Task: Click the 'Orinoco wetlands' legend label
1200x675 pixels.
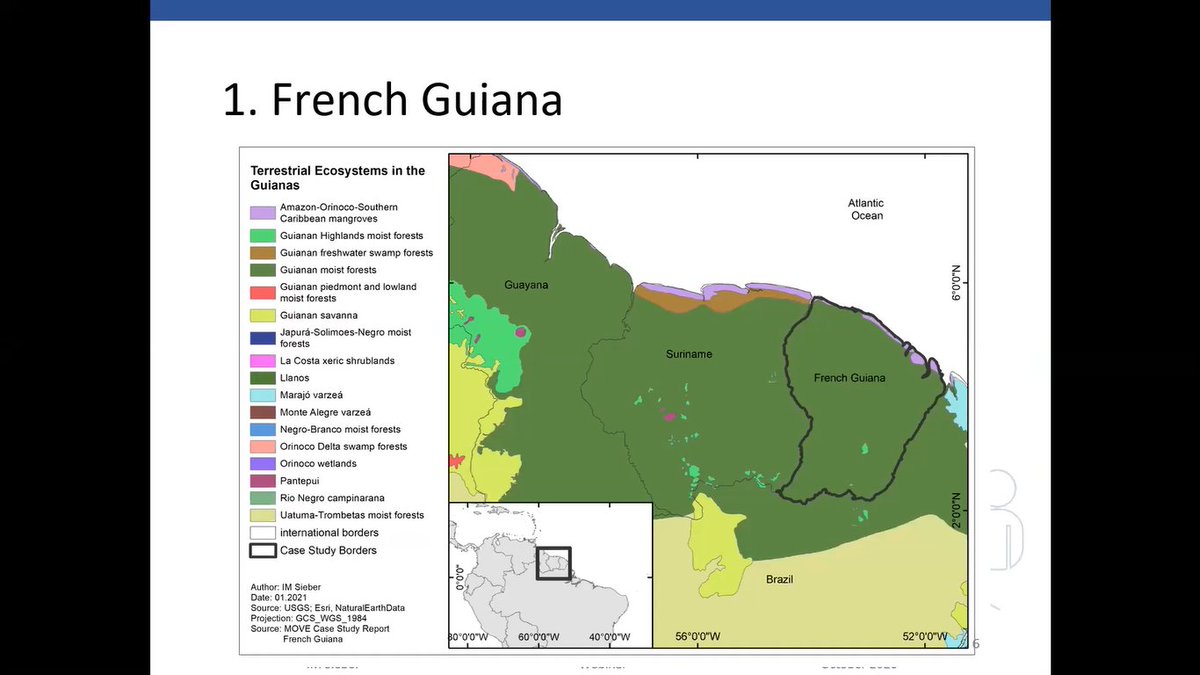Action: [318, 464]
